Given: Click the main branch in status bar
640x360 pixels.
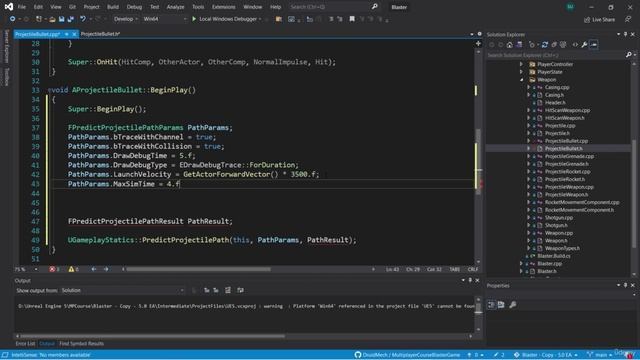Looking at the screenshot, I should (x=600, y=355).
